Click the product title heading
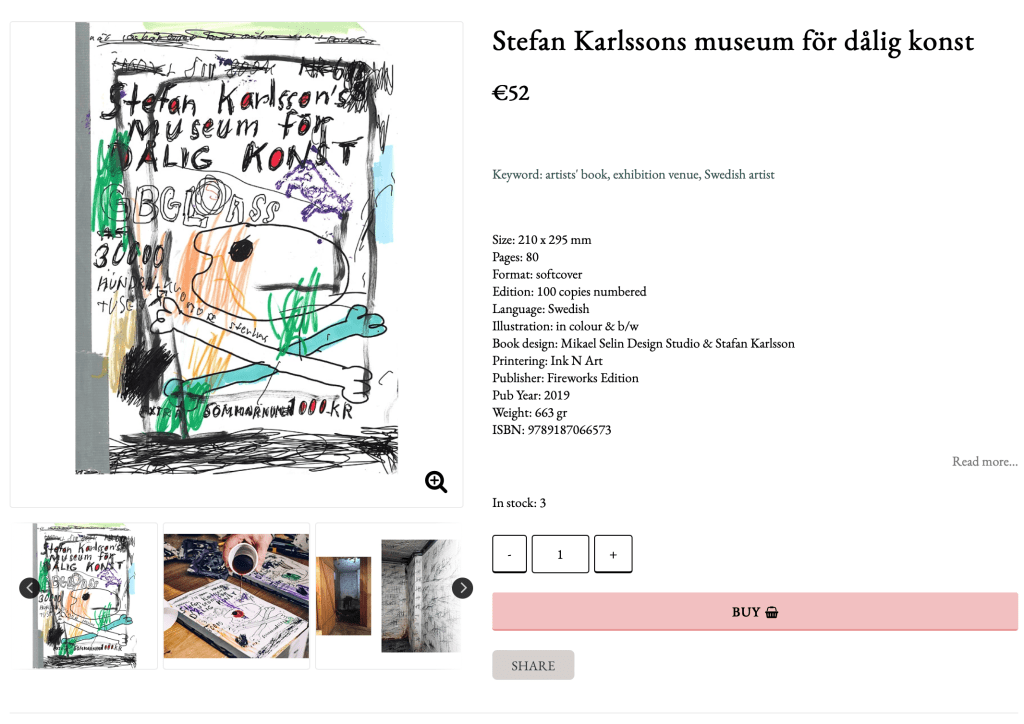The image size is (1024, 724). click(732, 41)
